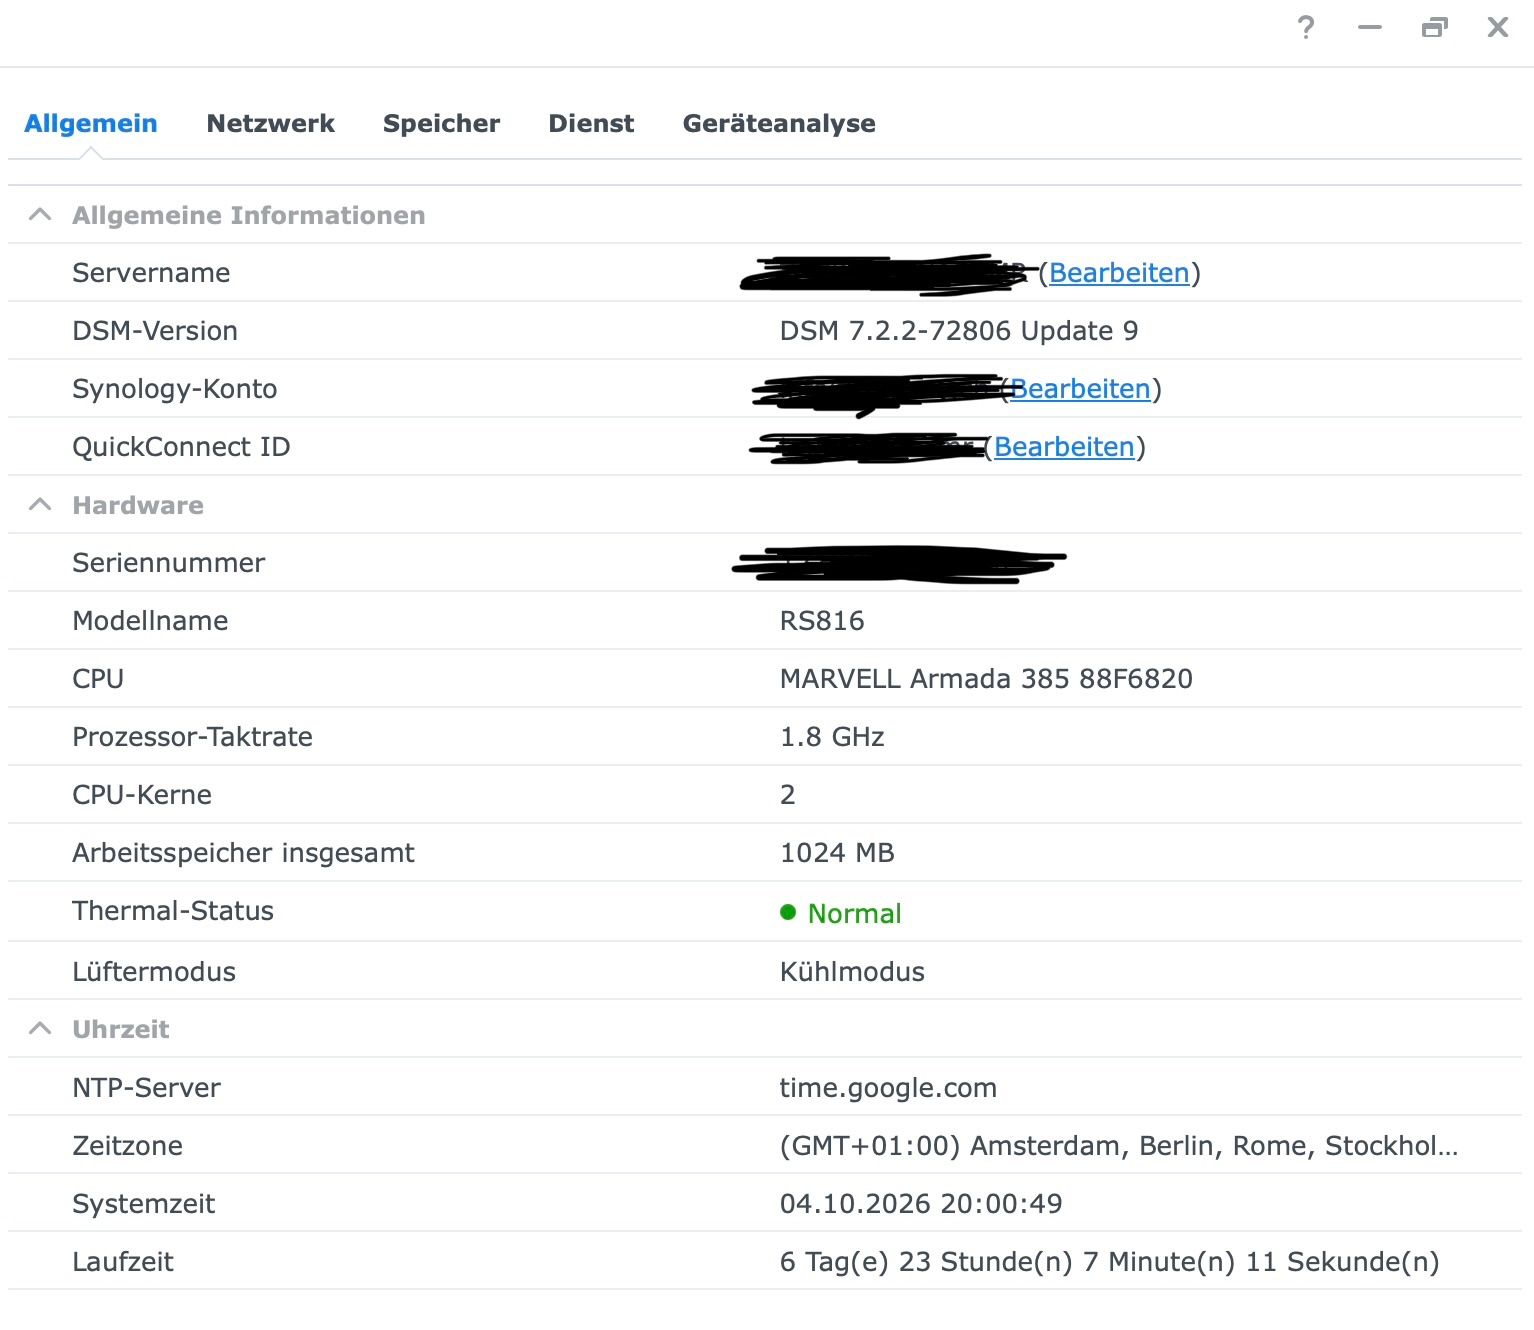Click the Synology-Konto label
The height and width of the screenshot is (1330, 1534).
click(x=174, y=389)
